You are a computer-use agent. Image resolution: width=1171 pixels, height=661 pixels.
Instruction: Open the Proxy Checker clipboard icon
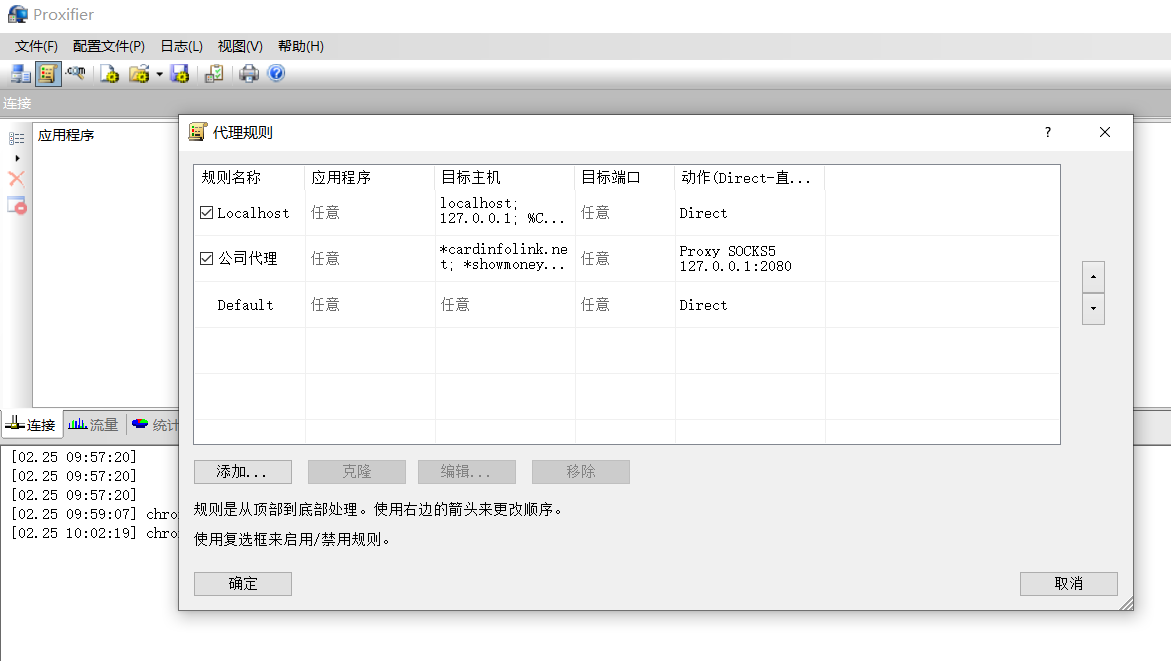tap(214, 73)
